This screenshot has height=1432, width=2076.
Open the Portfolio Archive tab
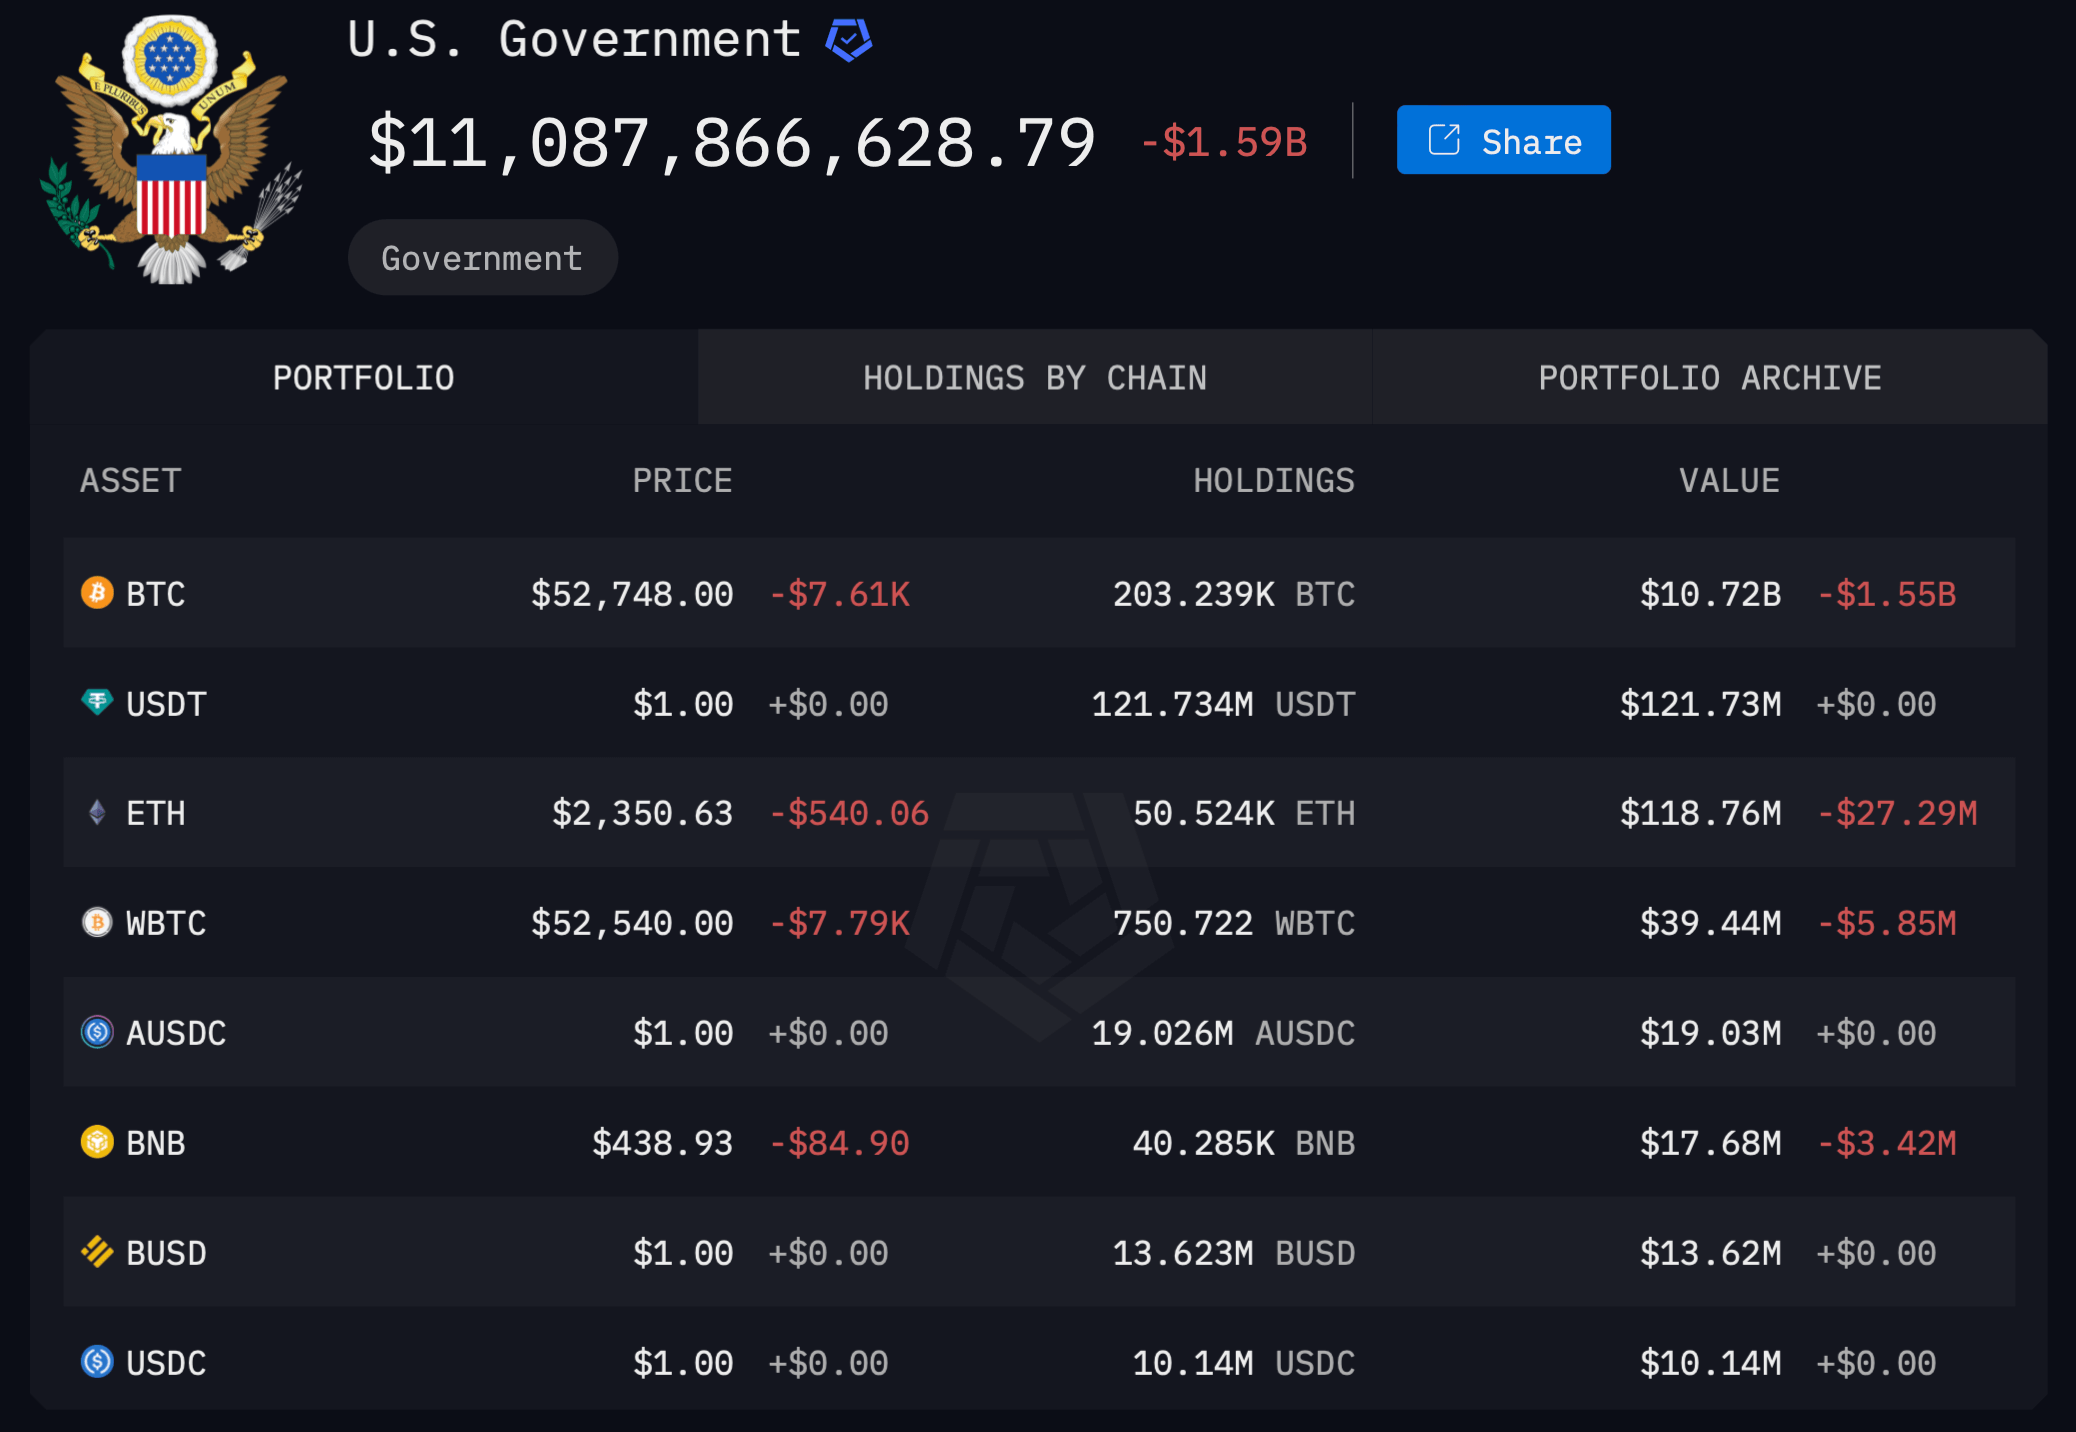point(1710,378)
